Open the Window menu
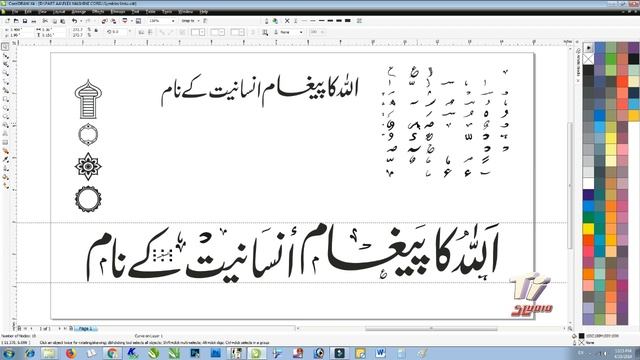Viewport: 640px width, 360px height. point(185,12)
